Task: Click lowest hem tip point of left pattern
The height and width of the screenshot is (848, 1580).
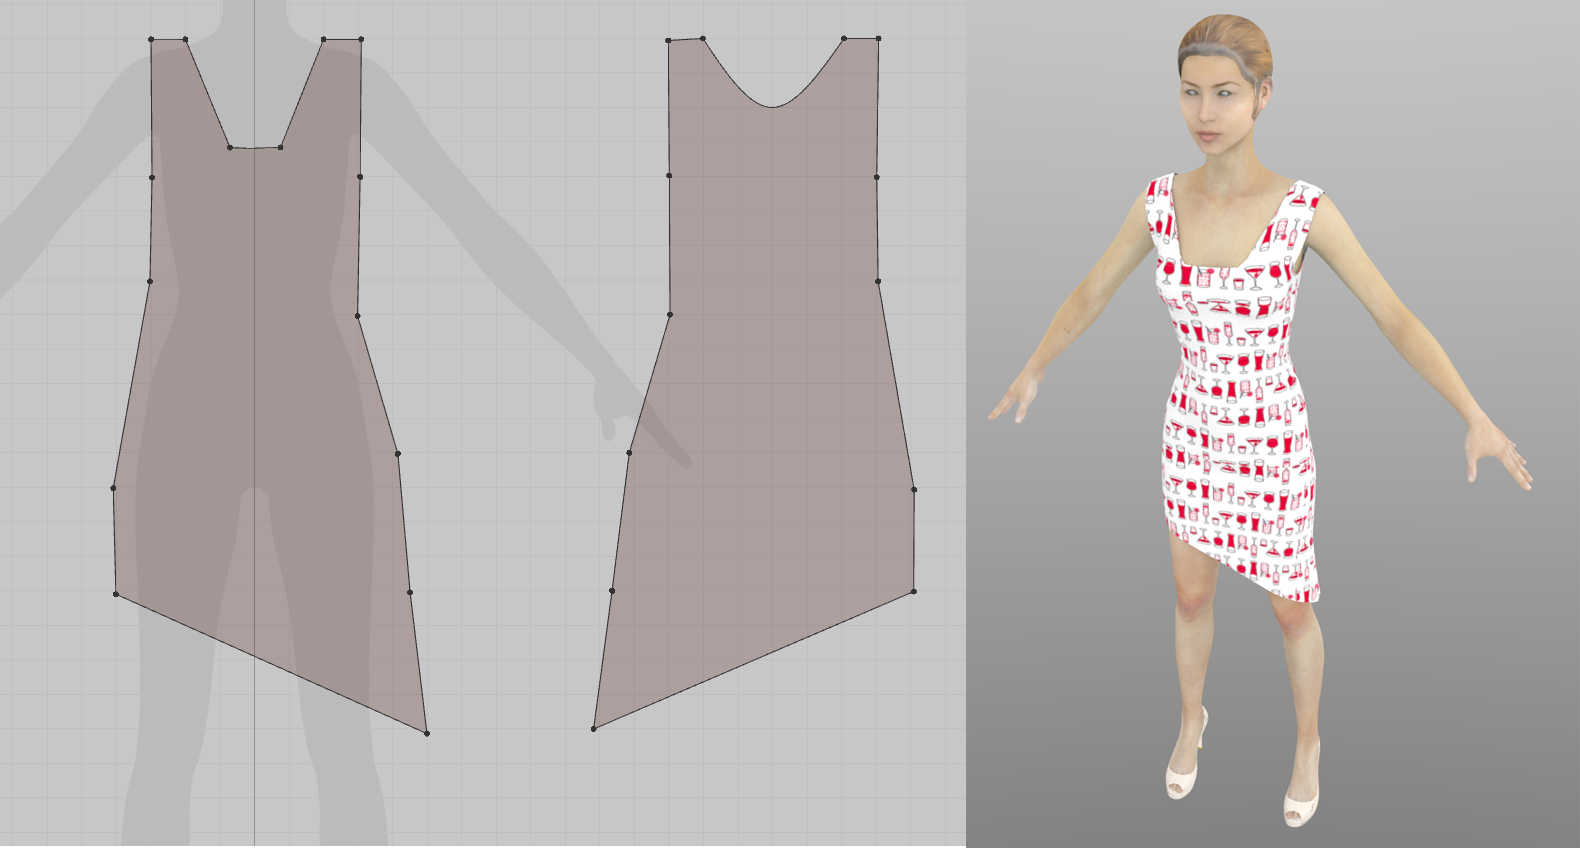Action: (427, 734)
